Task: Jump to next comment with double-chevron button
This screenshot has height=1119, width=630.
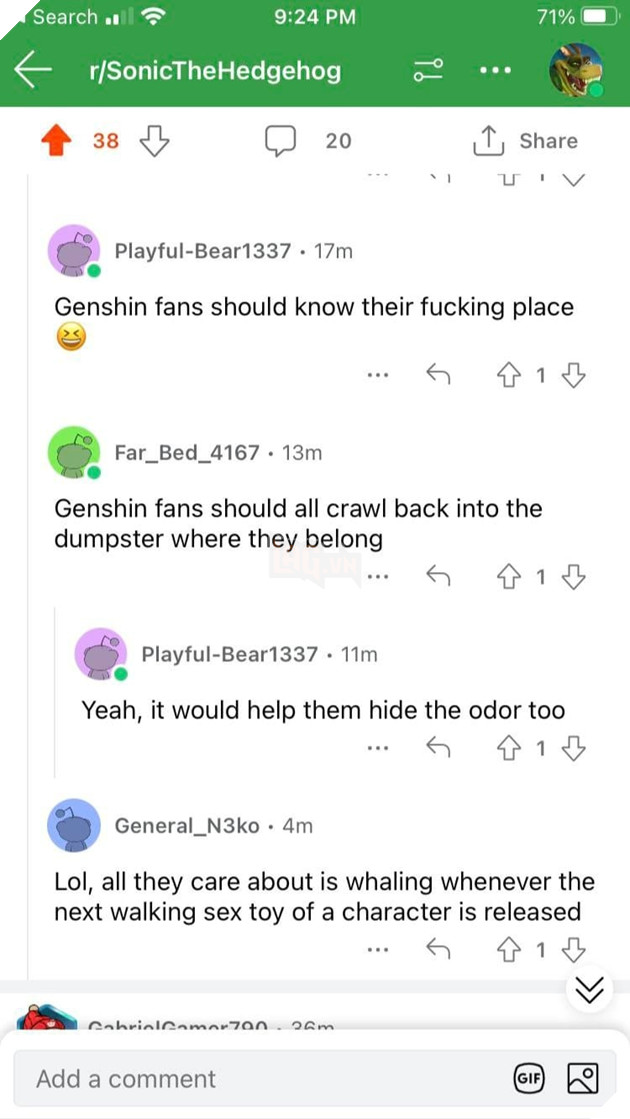Action: [591, 990]
